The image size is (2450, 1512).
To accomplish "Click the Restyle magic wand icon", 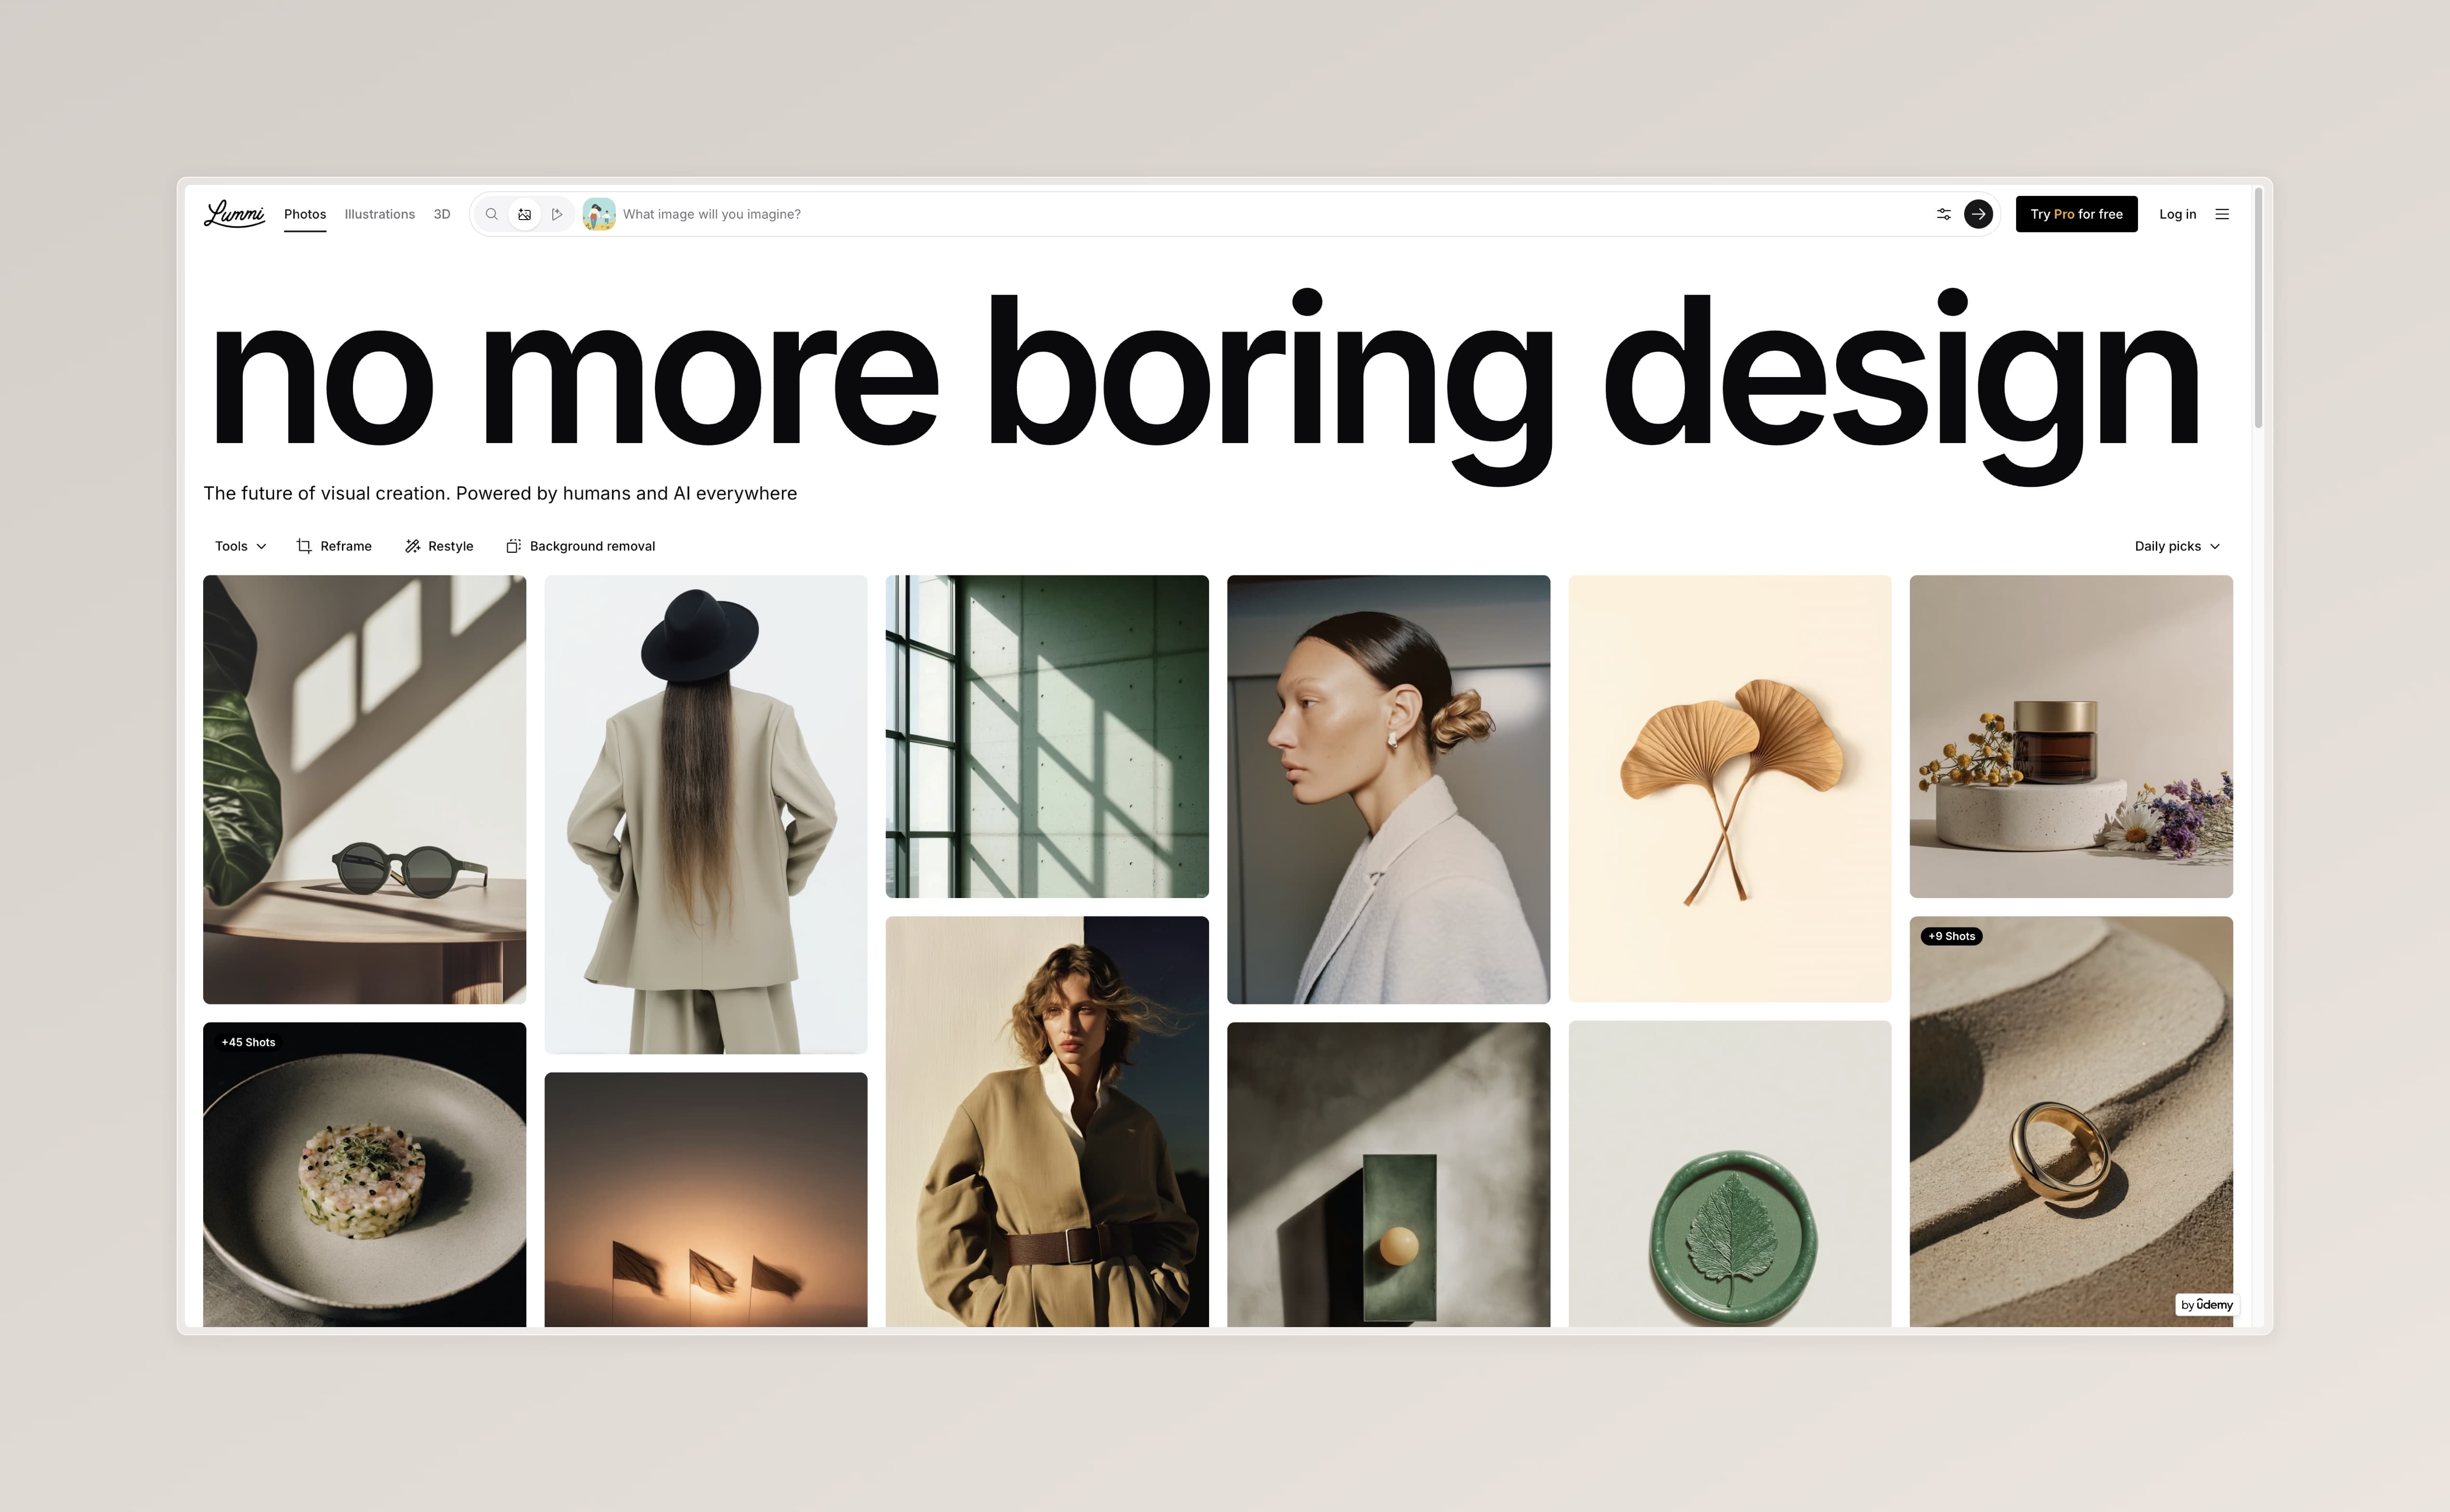I will coord(412,546).
